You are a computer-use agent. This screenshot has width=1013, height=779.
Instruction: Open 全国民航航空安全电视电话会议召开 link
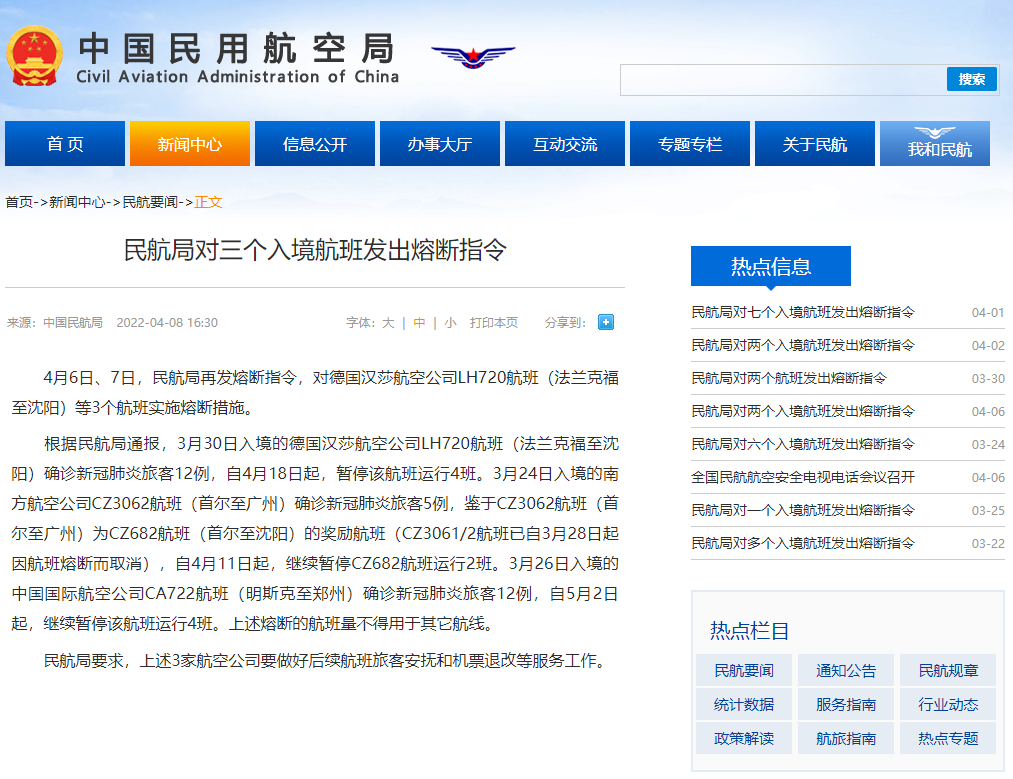pyautogui.click(x=802, y=477)
